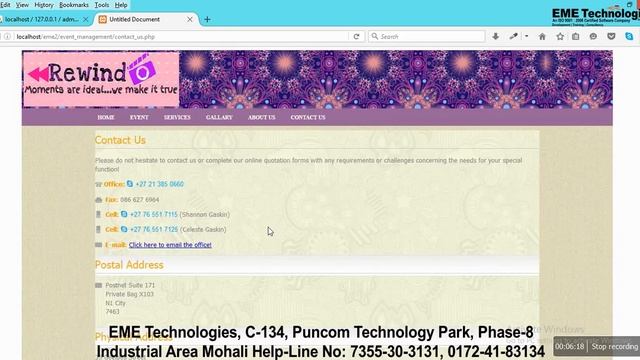The width and height of the screenshot is (640, 360).
Task: Switch to the localhost / 127.0.0.1 tab
Action: 41,19
